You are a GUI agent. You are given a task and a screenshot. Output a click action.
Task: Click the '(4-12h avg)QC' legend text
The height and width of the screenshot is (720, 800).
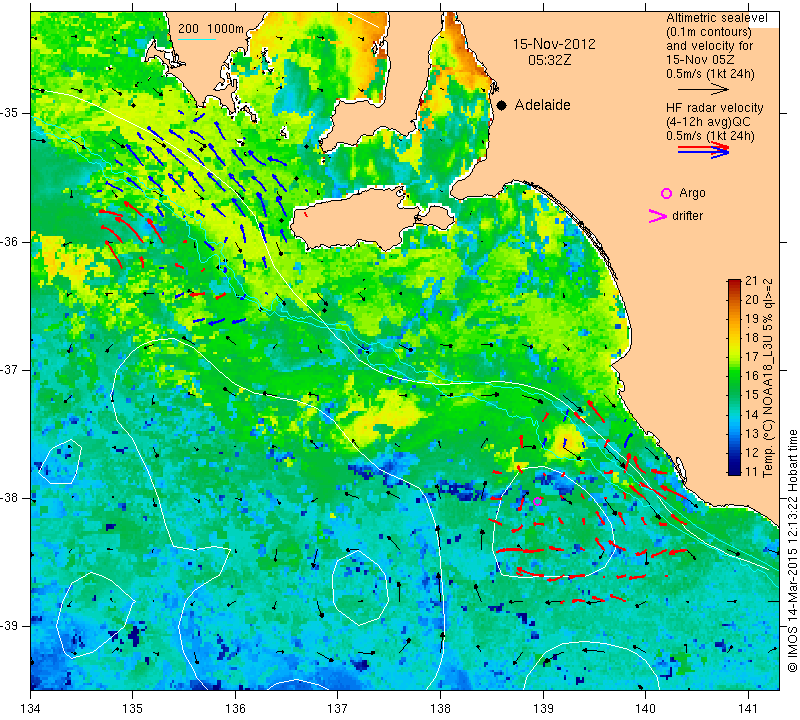tap(708, 122)
